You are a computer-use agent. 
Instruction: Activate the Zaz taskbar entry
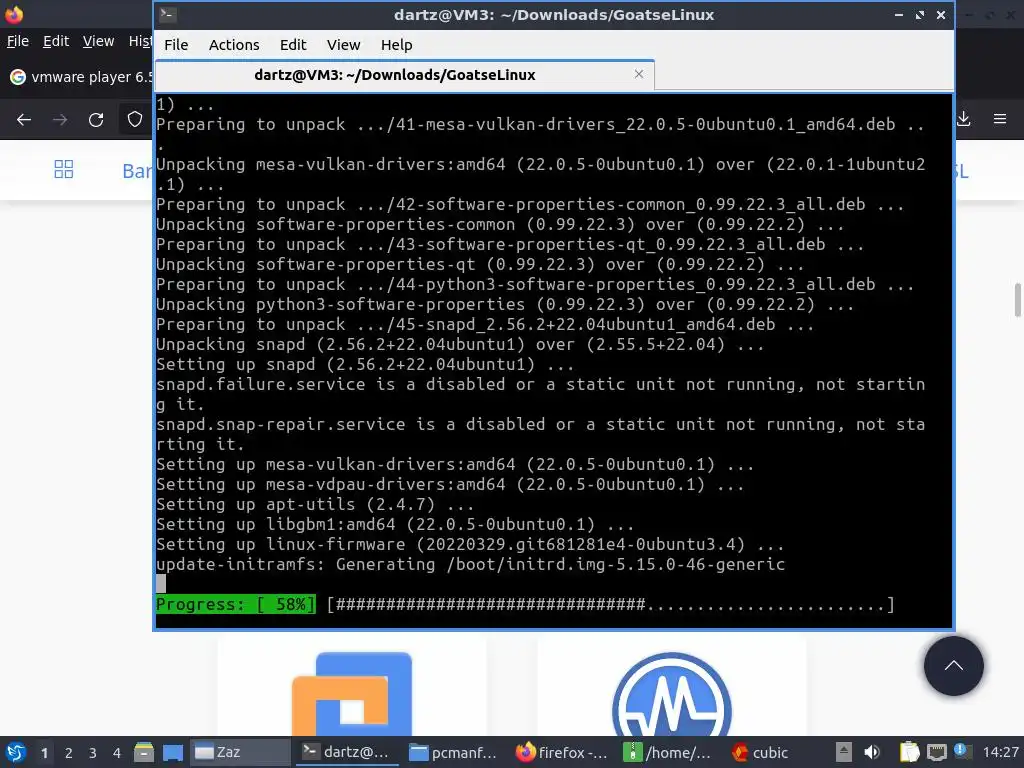point(240,752)
